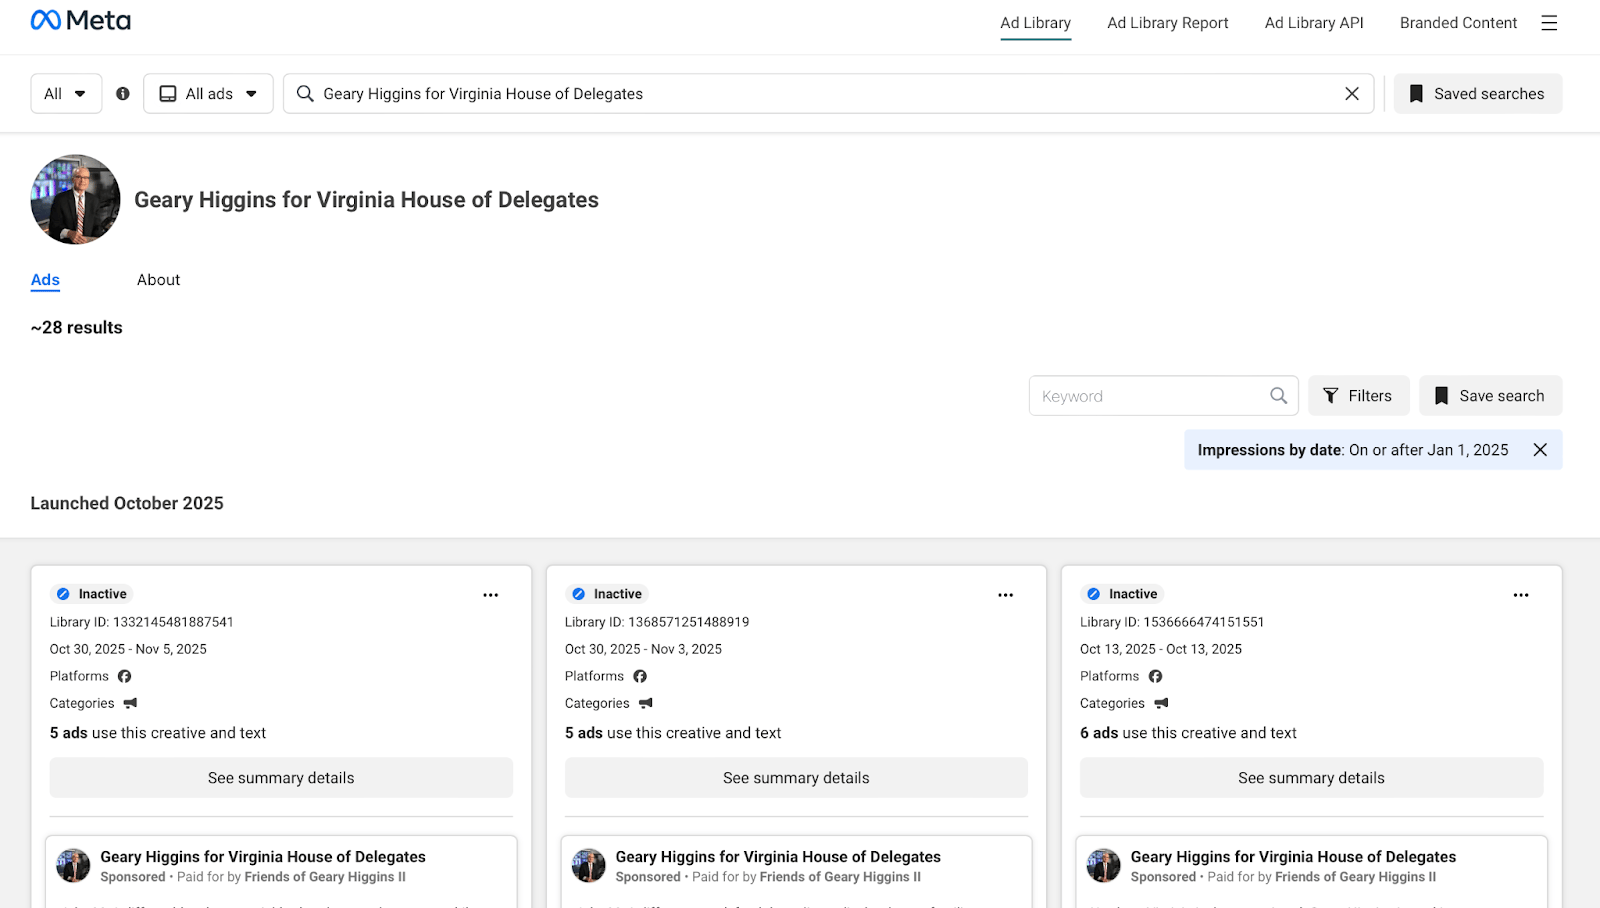1600x908 pixels.
Task: Remove the Impressions by date filter
Action: [x=1540, y=450]
